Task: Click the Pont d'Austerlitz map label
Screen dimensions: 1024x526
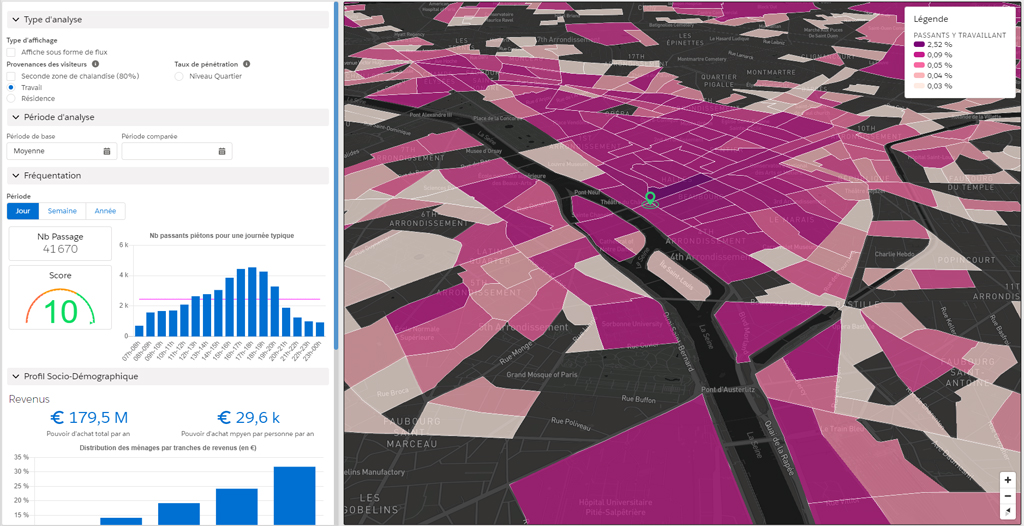Action: [729, 389]
